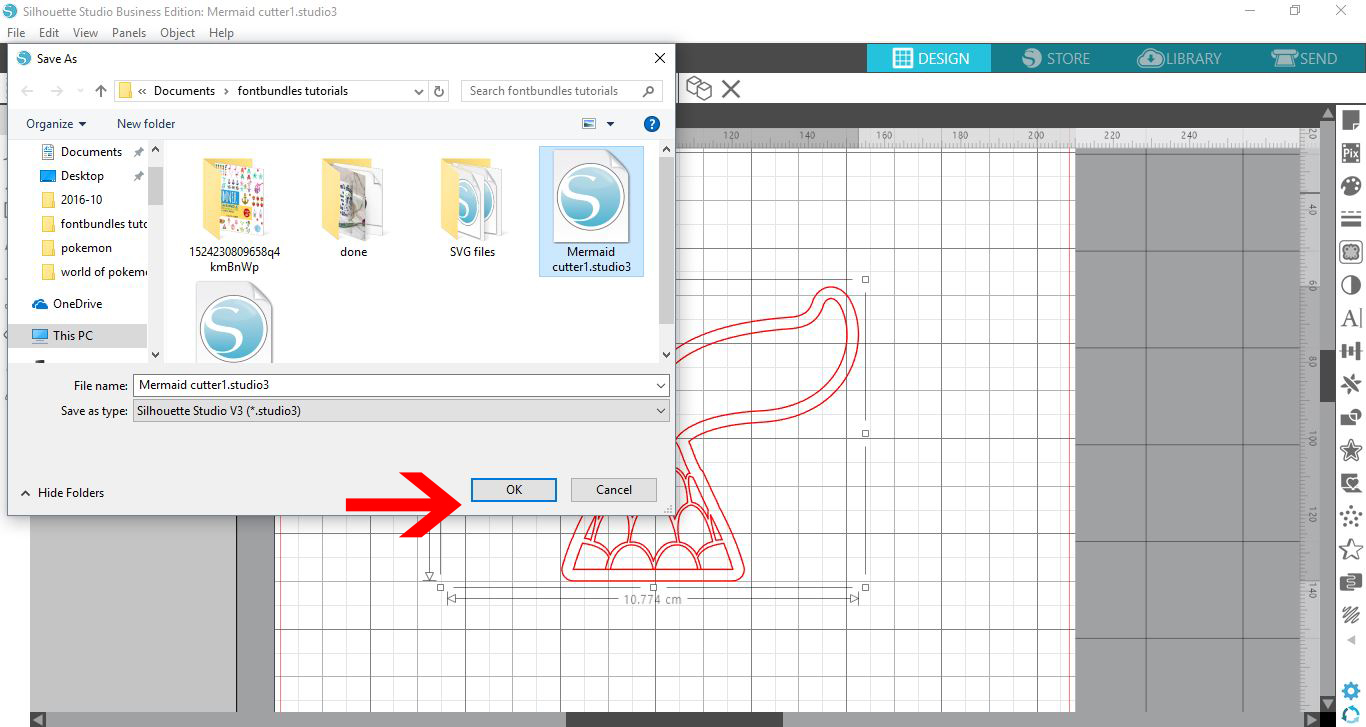1366x727 pixels.
Task: Open Save As dialog help icon
Action: click(x=652, y=124)
